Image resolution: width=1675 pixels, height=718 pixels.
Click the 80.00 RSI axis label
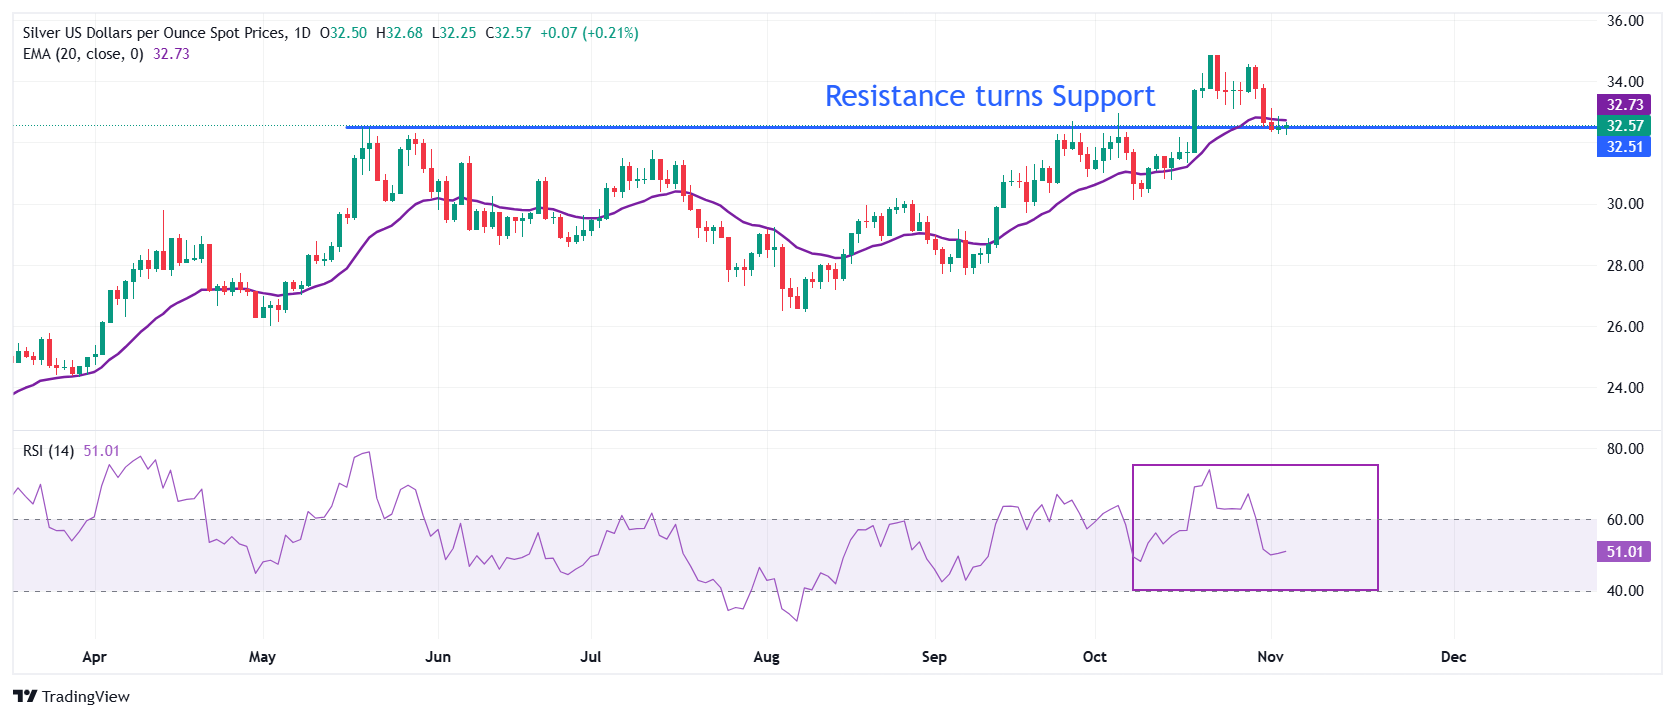point(1624,449)
